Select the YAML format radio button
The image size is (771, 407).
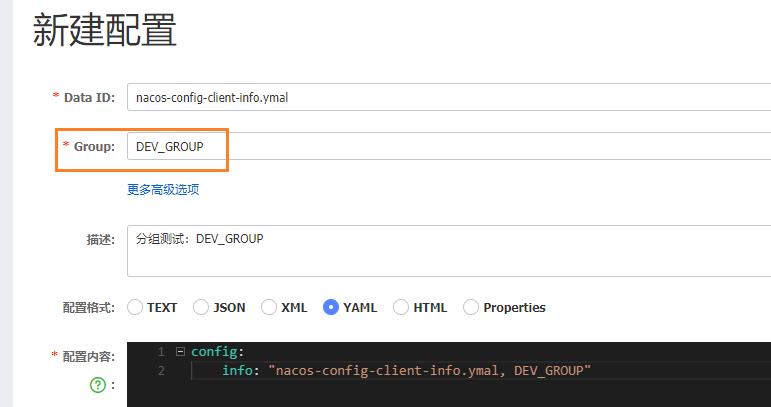click(330, 307)
